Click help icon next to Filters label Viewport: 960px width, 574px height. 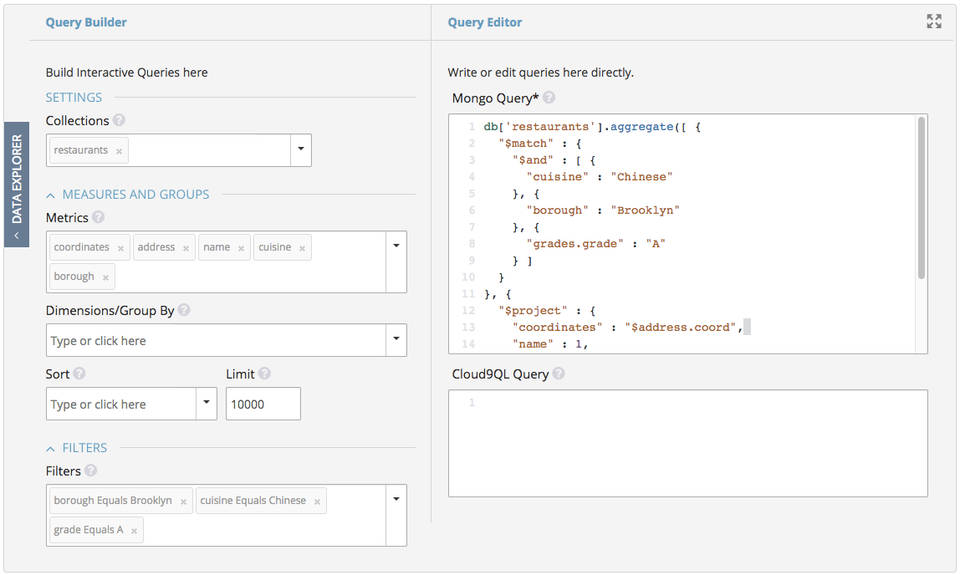pos(91,471)
